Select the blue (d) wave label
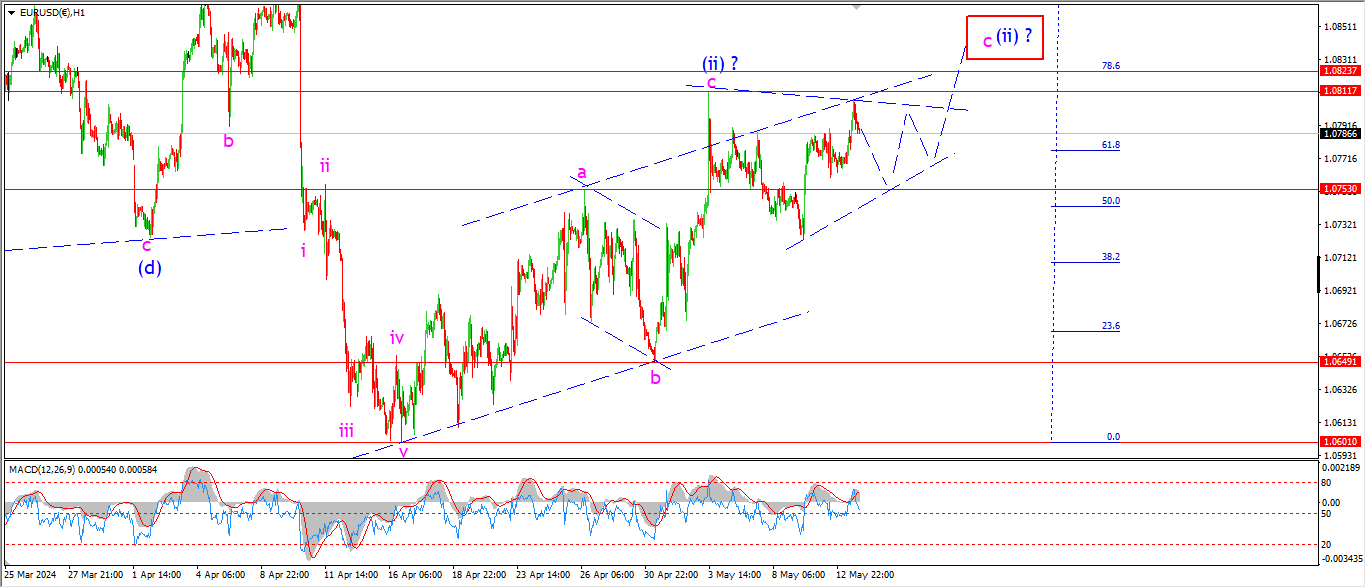 click(x=150, y=267)
